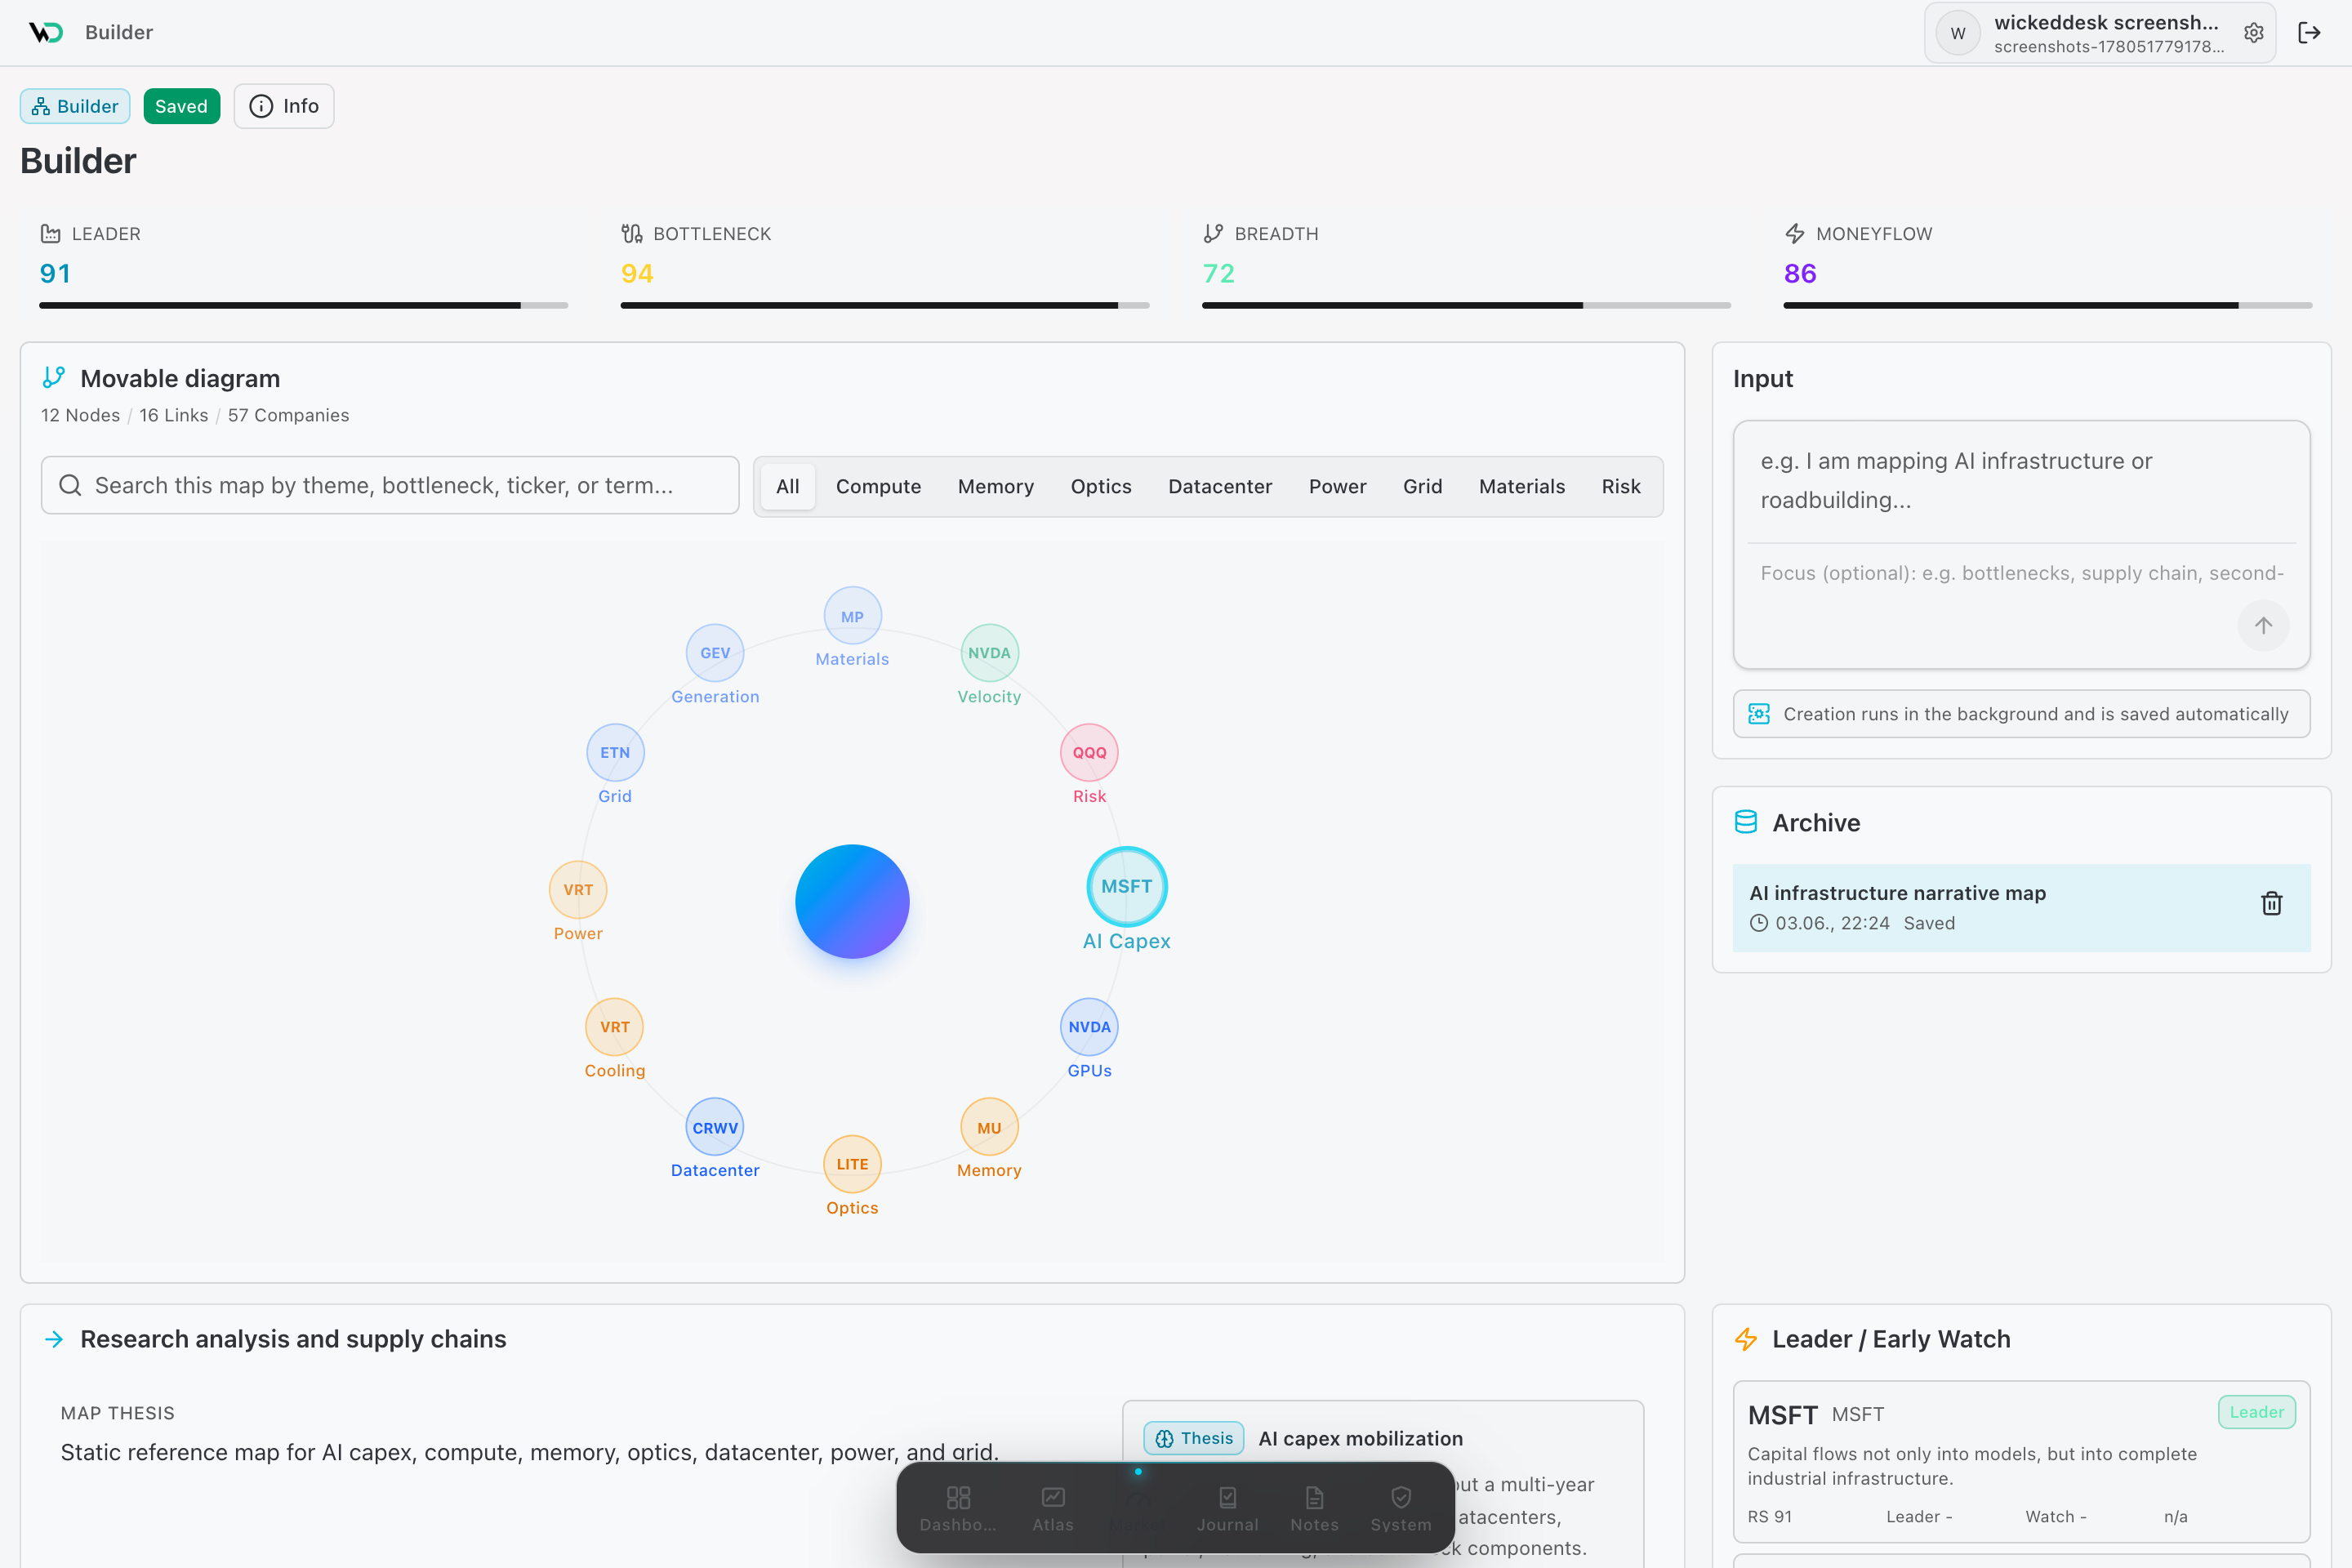This screenshot has height=1568, width=2352.
Task: Select the LITE Optics node
Action: tap(852, 1164)
